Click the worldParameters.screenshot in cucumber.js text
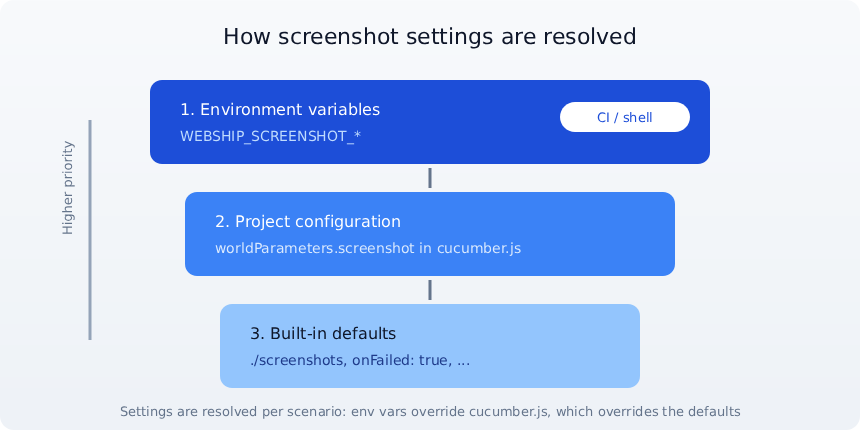The image size is (860, 430). pos(368,248)
